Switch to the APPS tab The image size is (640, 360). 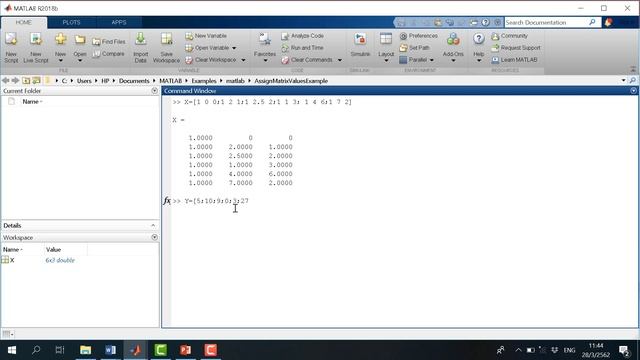pos(119,22)
